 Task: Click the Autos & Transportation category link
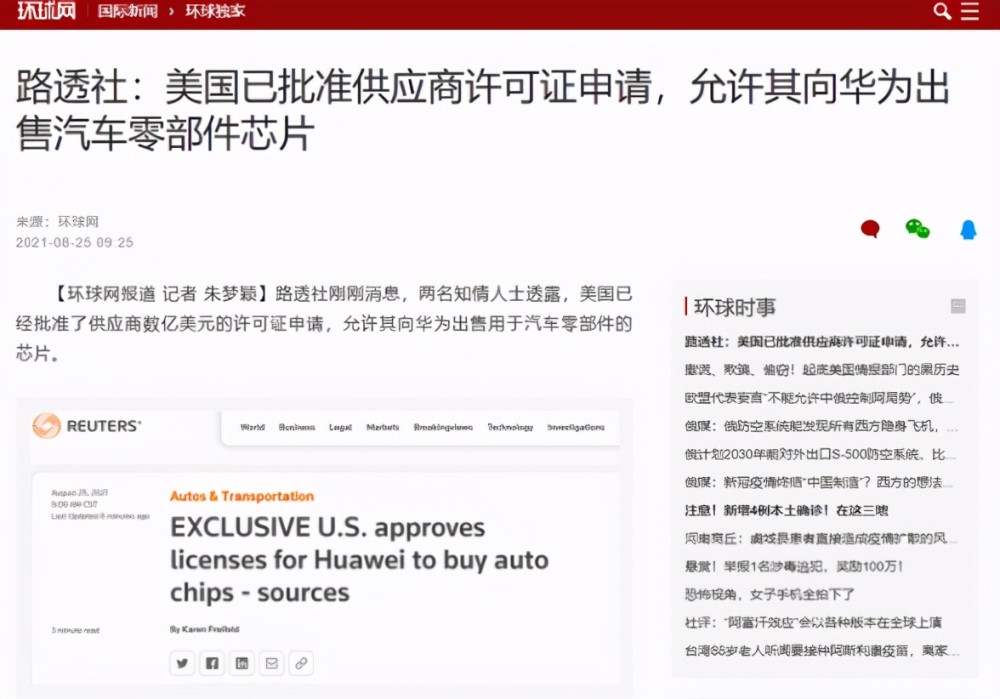pos(242,496)
